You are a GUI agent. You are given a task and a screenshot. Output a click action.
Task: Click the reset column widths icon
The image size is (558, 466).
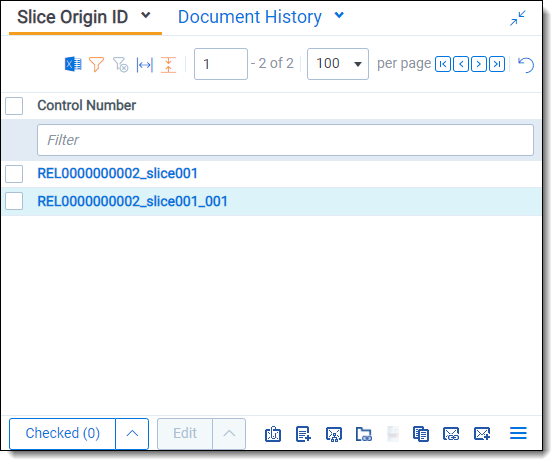coord(144,65)
